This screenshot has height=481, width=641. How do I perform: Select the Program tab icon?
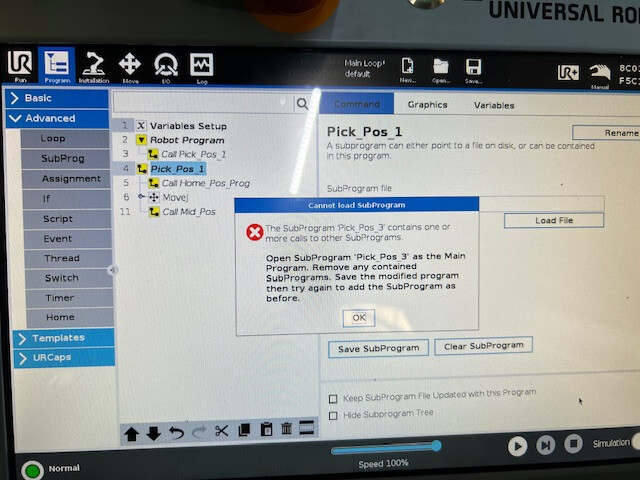(56, 66)
